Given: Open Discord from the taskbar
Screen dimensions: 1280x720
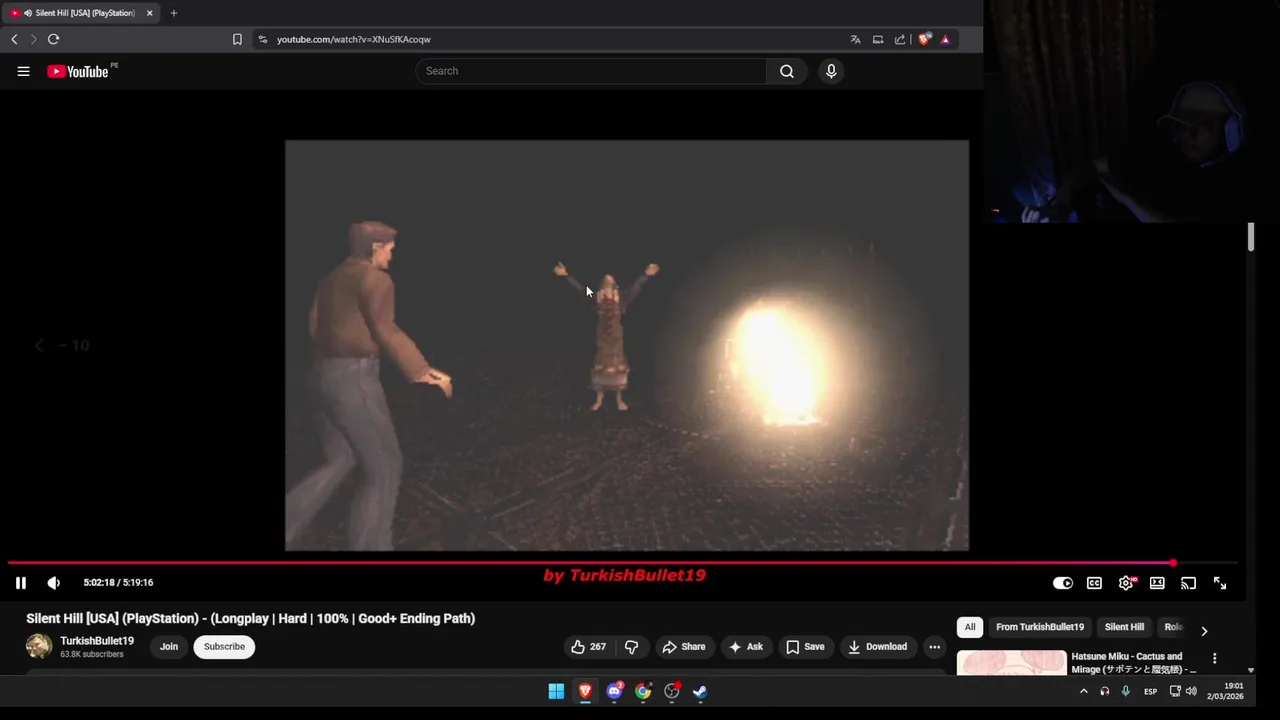Looking at the screenshot, I should (x=614, y=691).
